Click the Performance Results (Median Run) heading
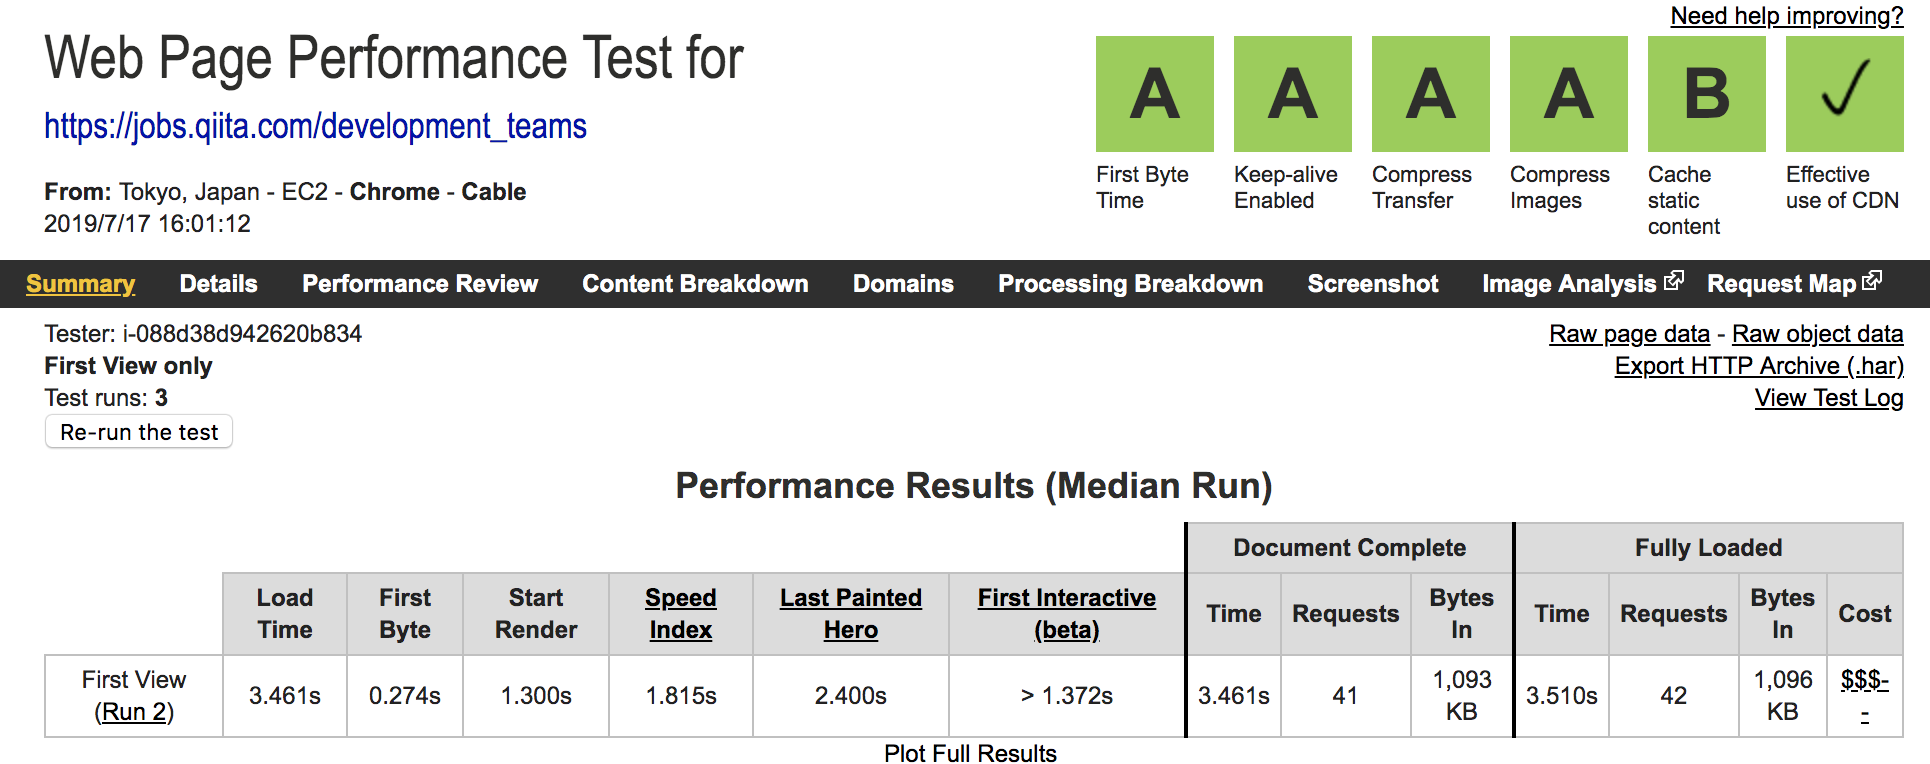This screenshot has height=764, width=1930. [x=974, y=486]
